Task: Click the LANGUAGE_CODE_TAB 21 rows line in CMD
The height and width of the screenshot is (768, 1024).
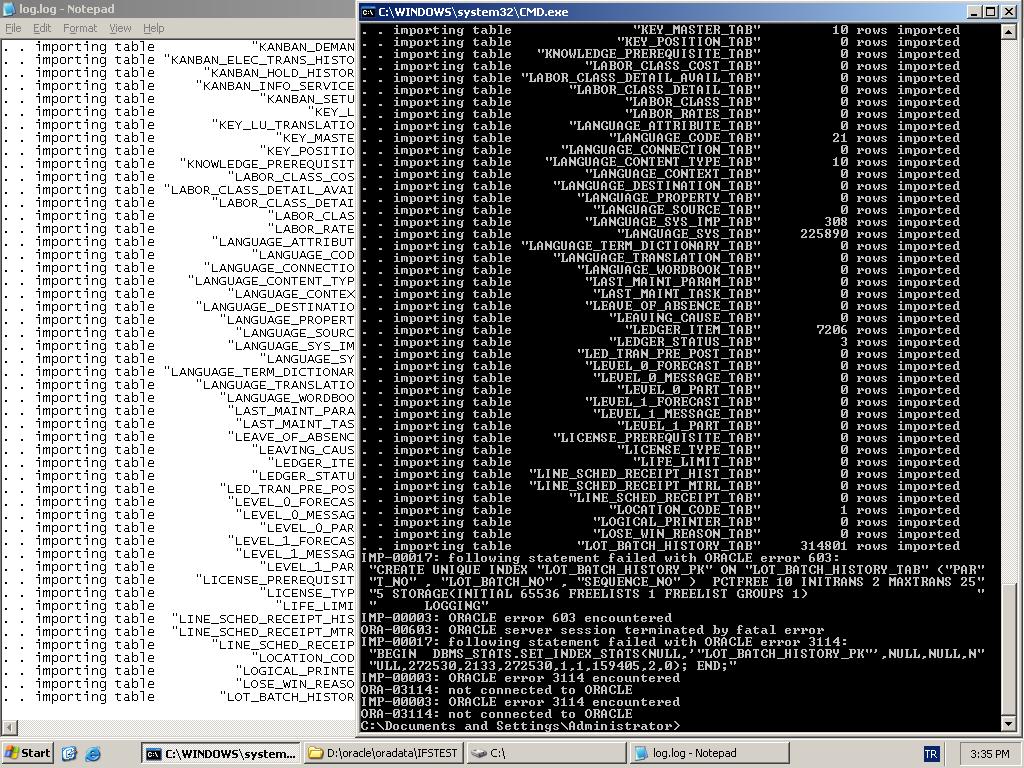Action: coord(661,138)
